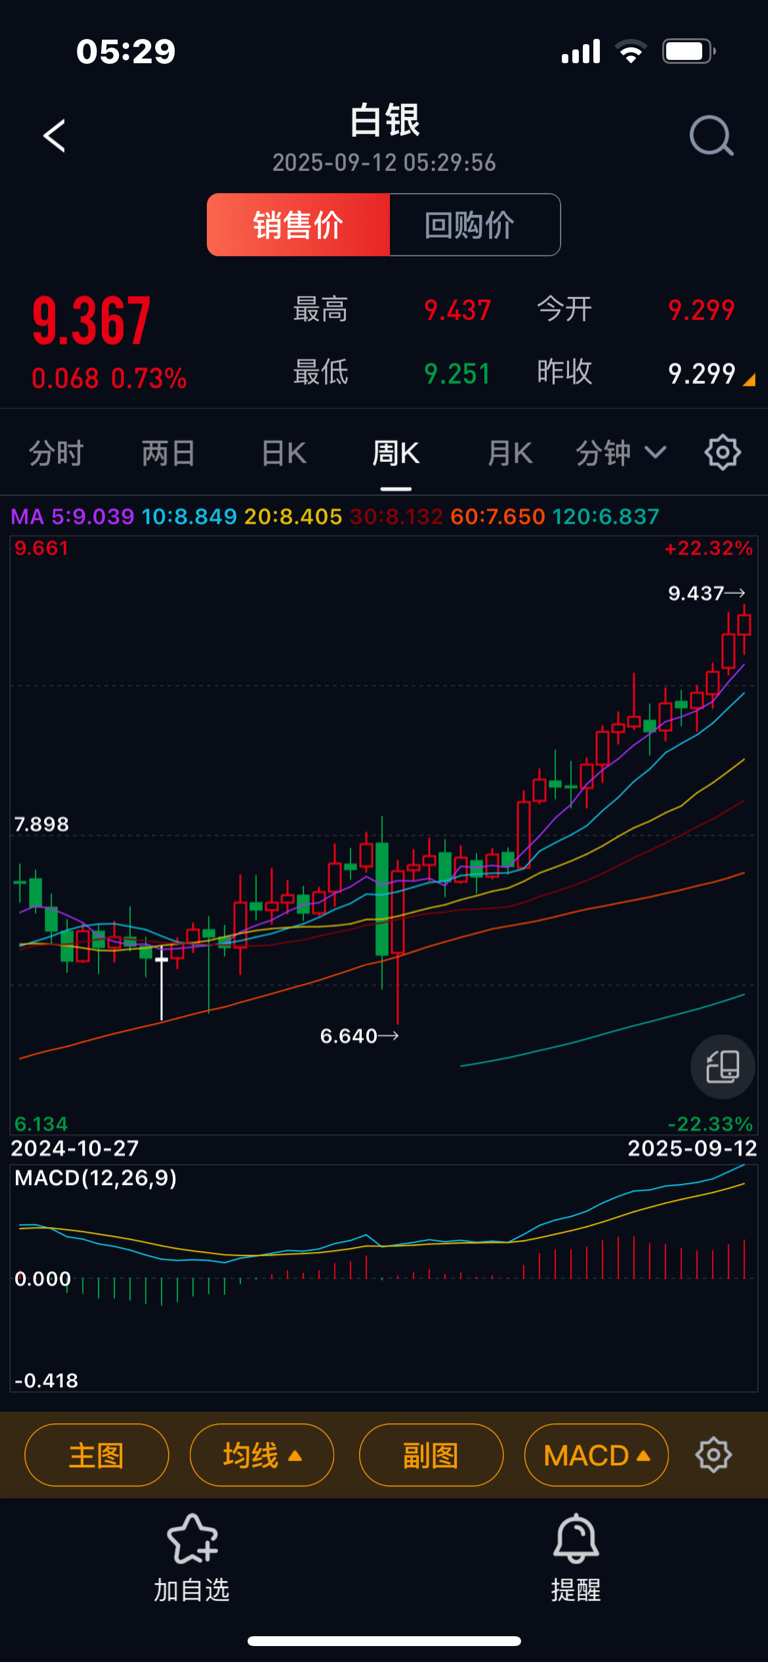The image size is (768, 1663).
Task: Tap the 主图 button
Action: (x=96, y=1455)
